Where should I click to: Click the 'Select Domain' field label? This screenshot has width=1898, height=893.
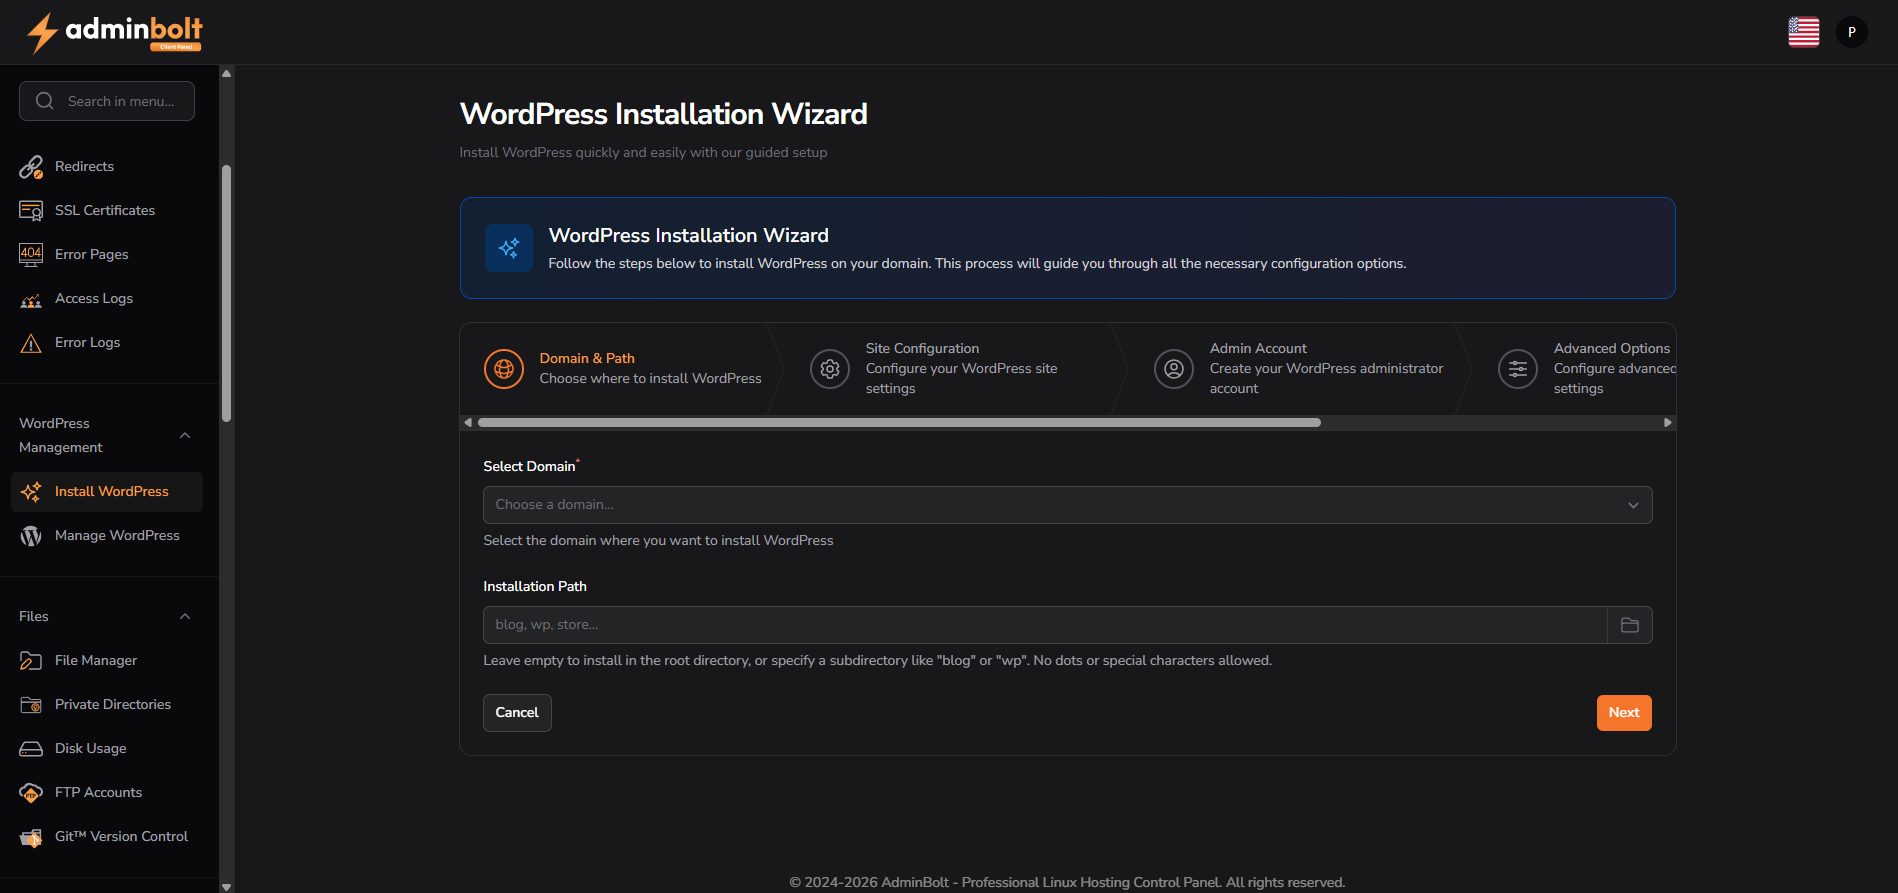[530, 467]
